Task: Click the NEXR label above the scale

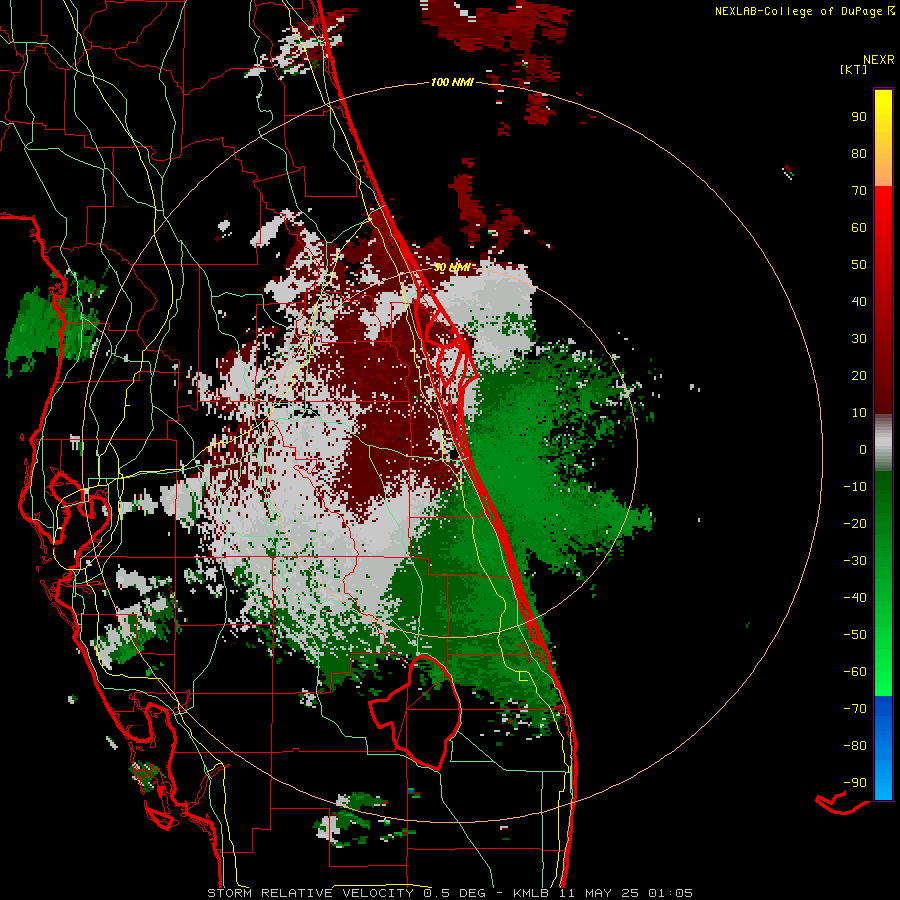Action: pos(879,60)
